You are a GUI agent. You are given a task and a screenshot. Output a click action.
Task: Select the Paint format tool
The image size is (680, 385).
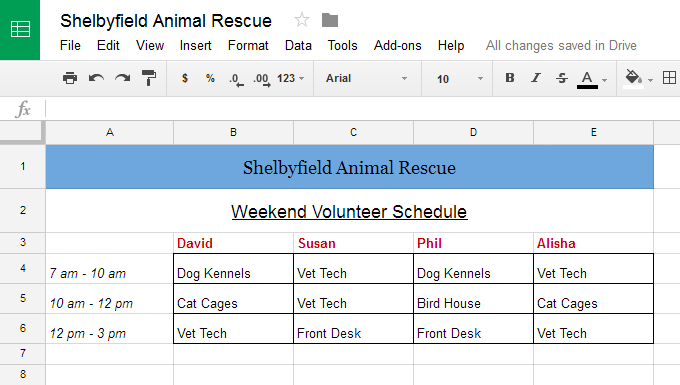149,78
